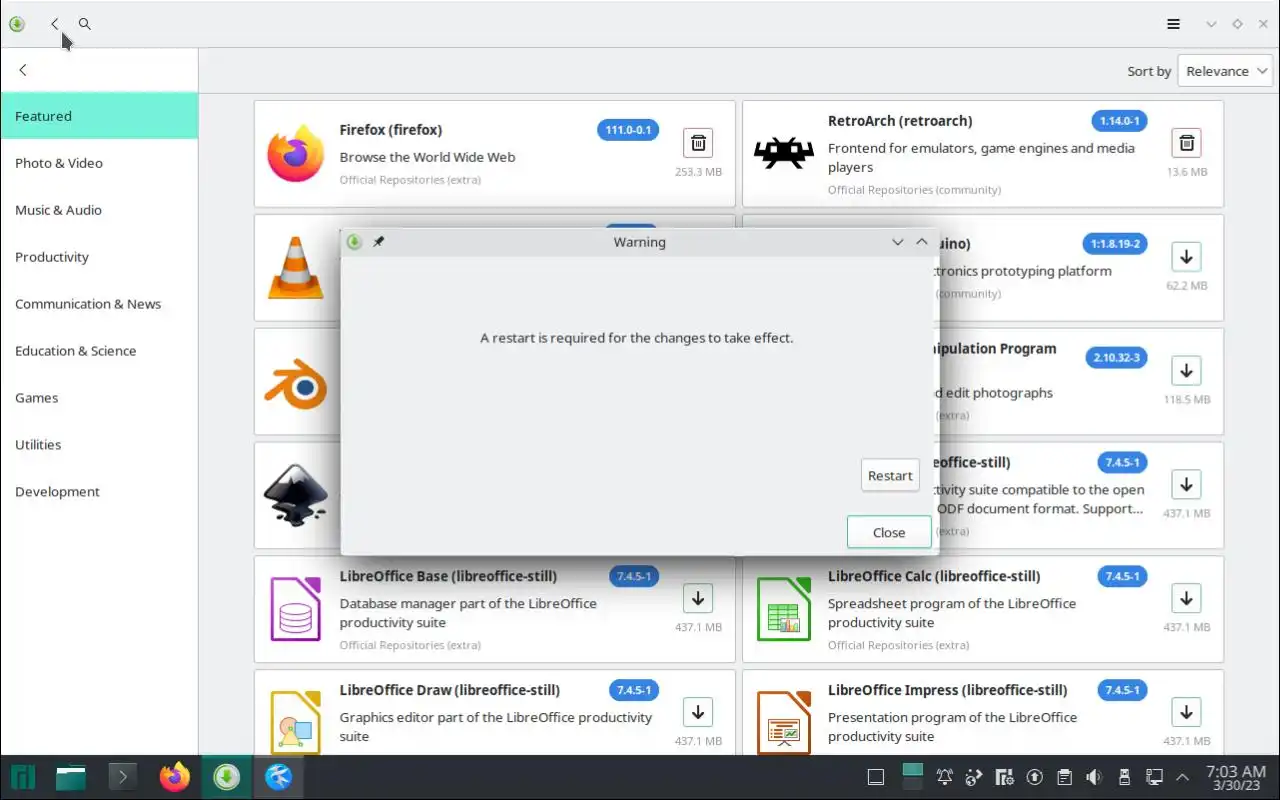Launch the terminal from the taskbar
Screen dimensions: 1280x800
tap(122, 777)
